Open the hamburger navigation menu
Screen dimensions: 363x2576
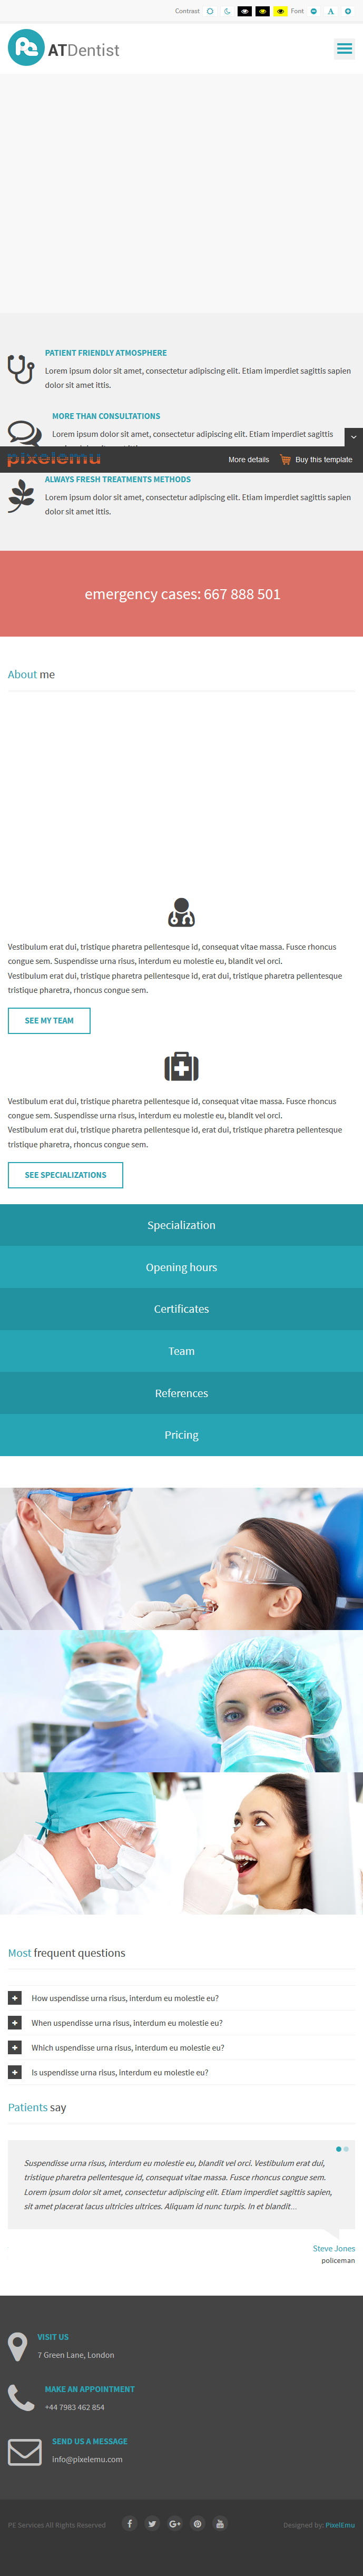[344, 48]
